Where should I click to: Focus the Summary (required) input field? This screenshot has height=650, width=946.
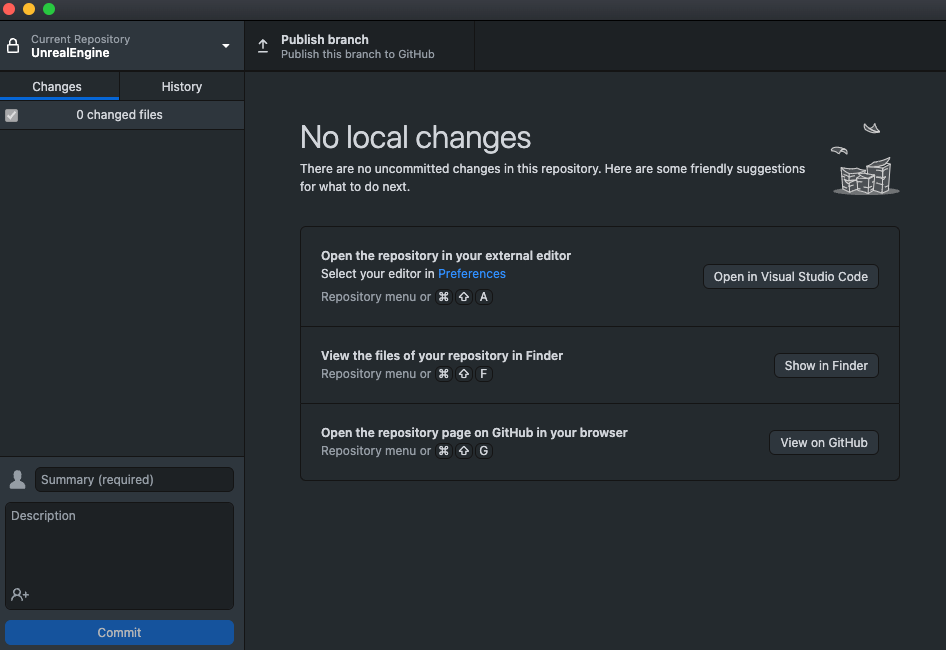click(x=135, y=480)
